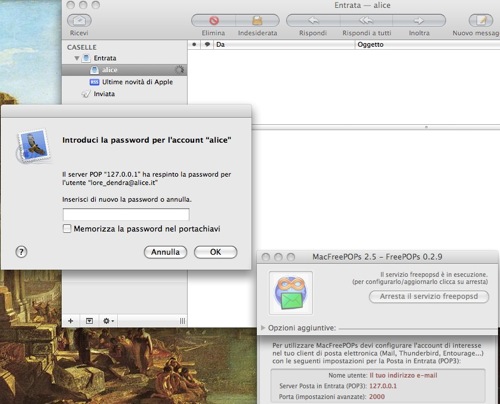Compose with the Nuovo messaggio icon

(481, 20)
